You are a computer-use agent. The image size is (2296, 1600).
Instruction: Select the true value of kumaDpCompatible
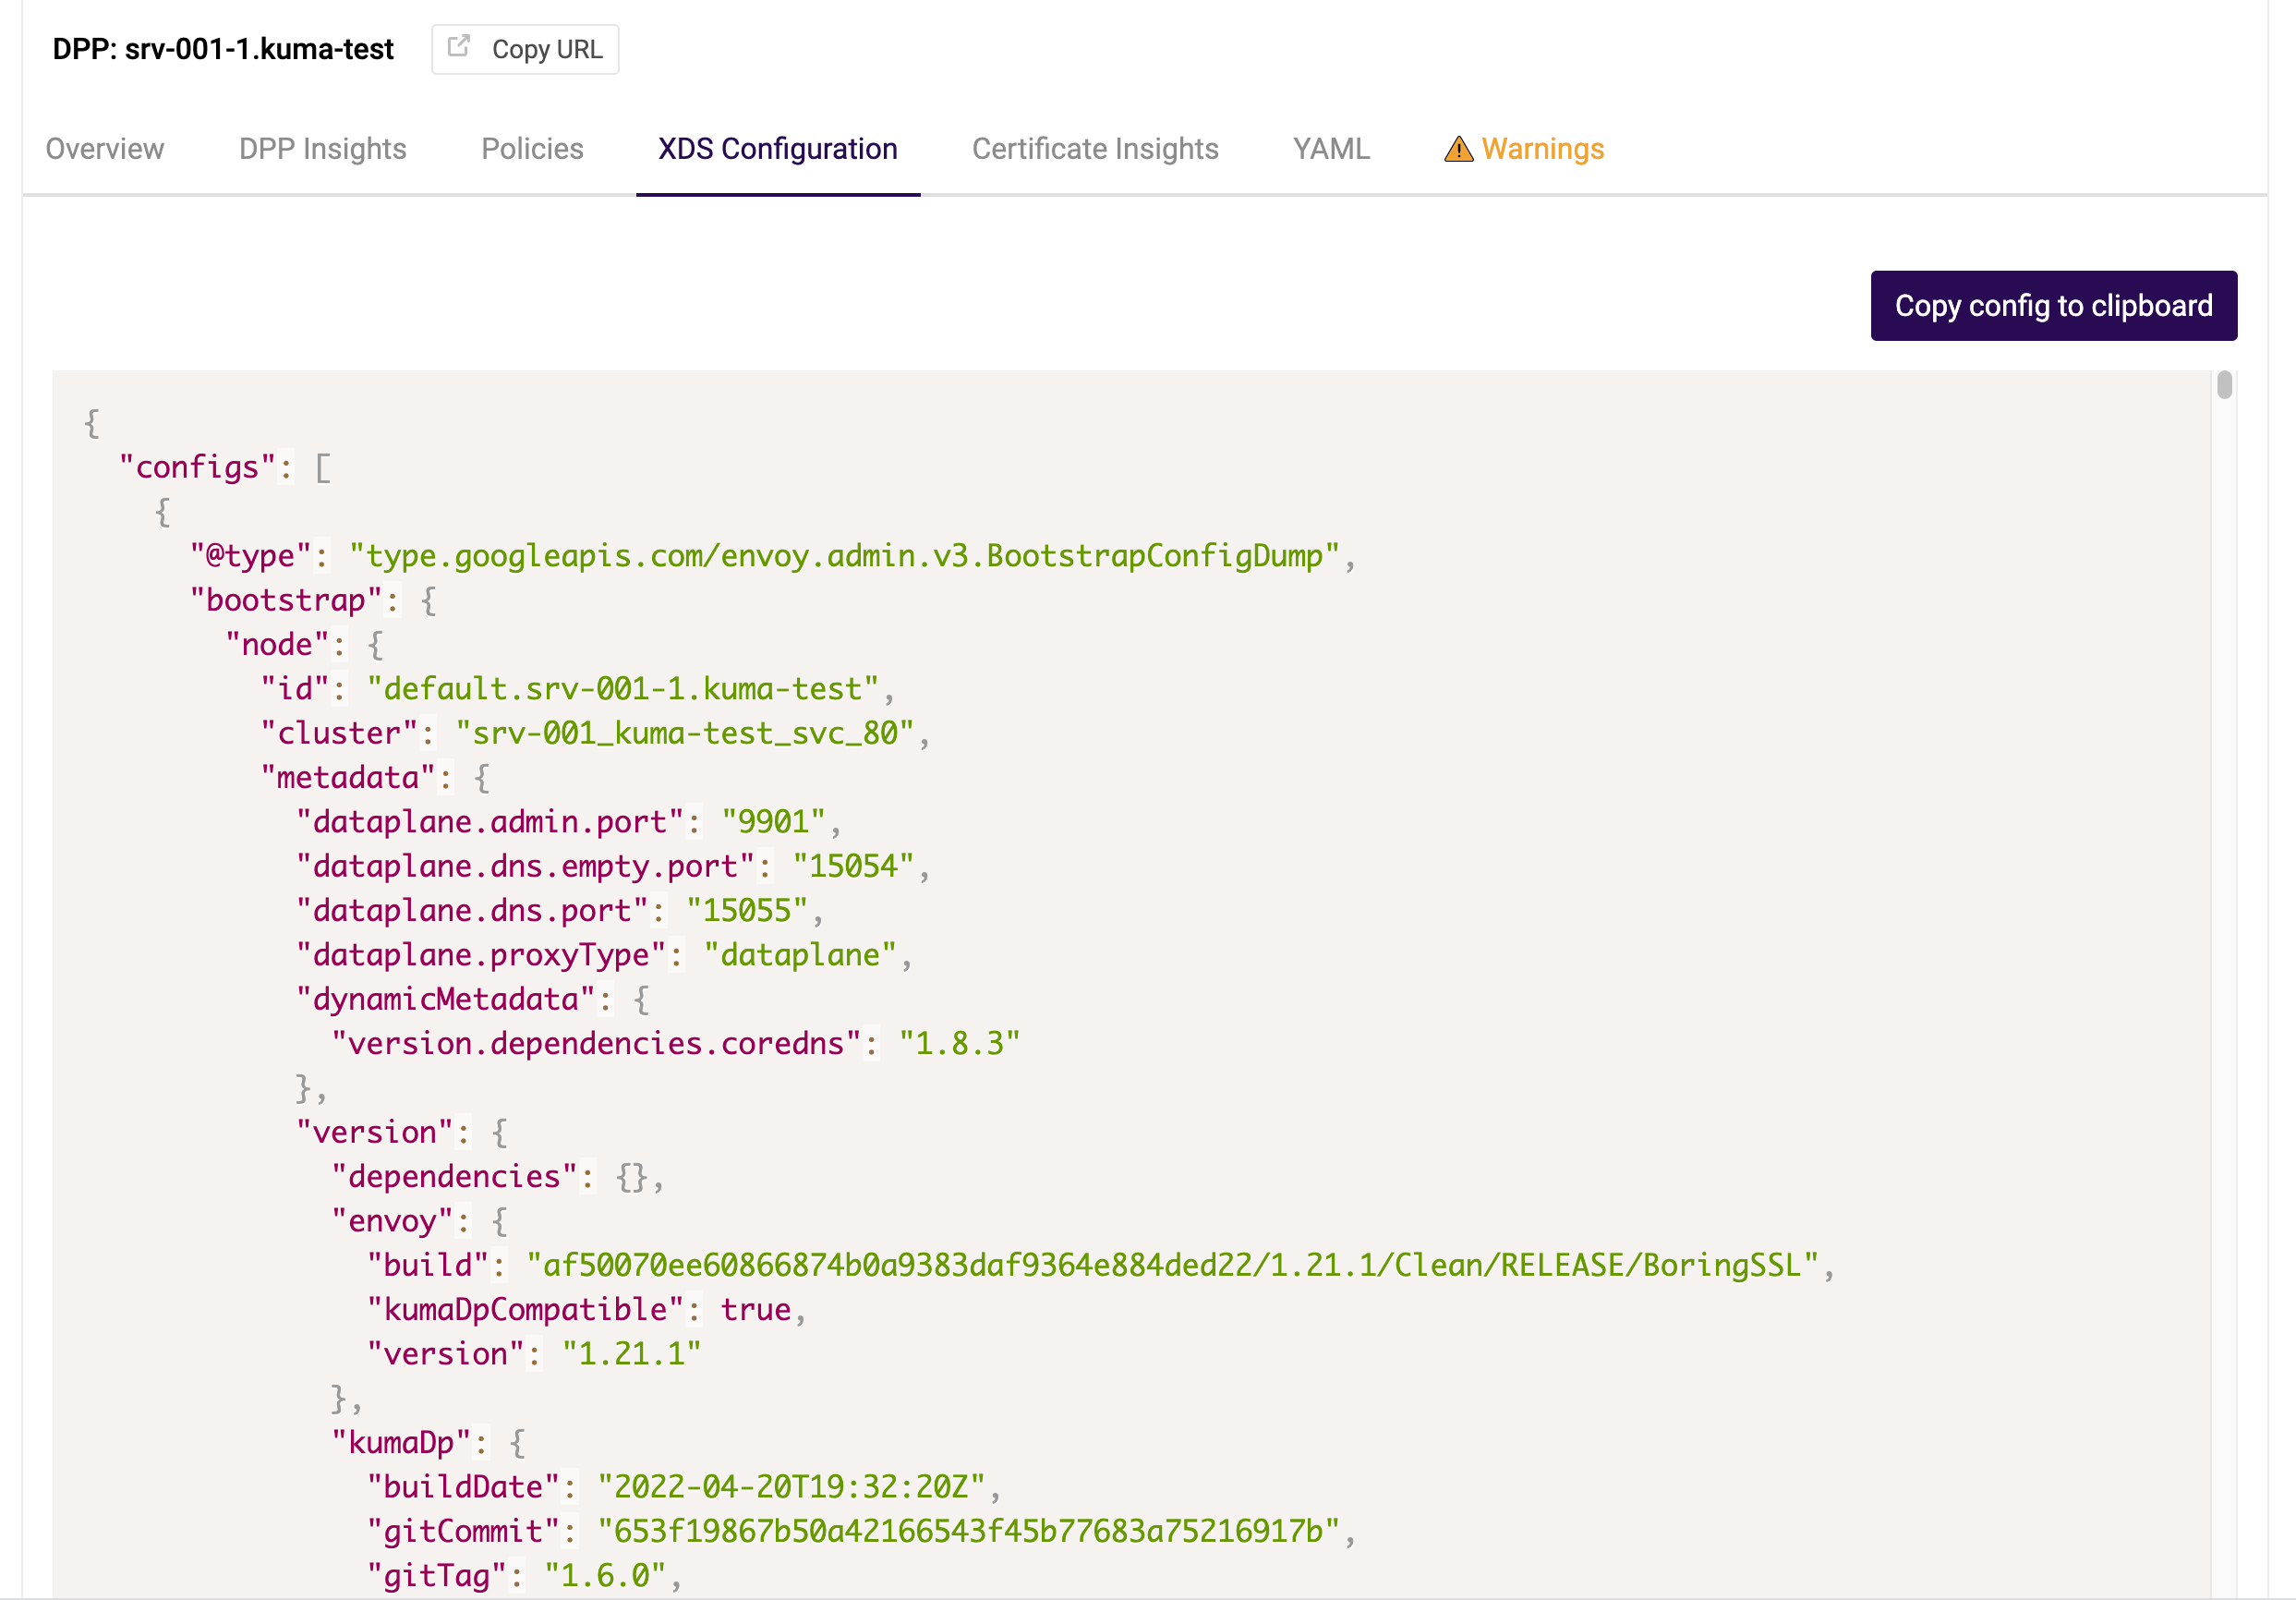756,1310
